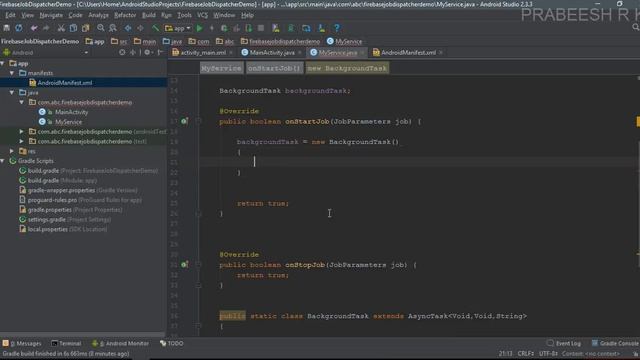Screen dimensions: 640x360
Task: Click the Stop square toolbar icon
Action: click(x=261, y=28)
